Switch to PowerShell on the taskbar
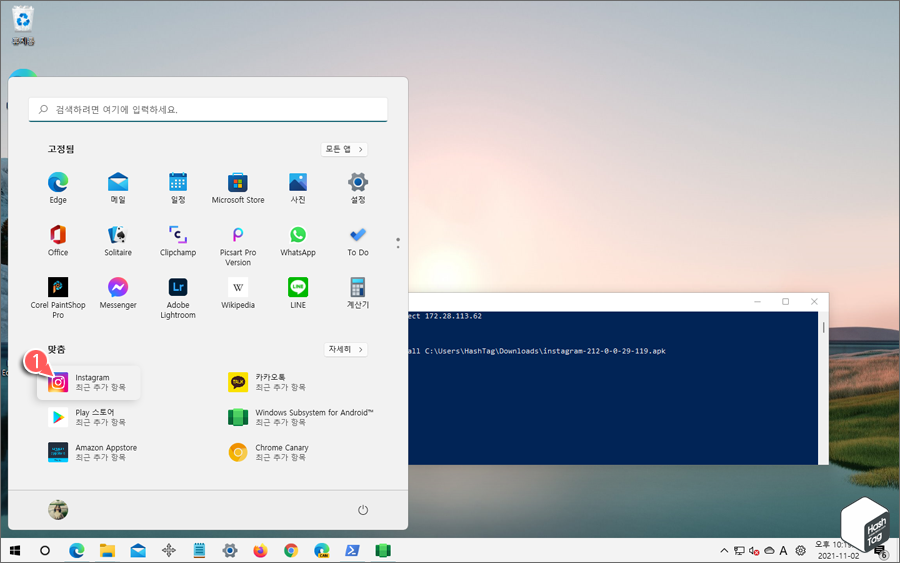This screenshot has height=563, width=900. [x=352, y=551]
